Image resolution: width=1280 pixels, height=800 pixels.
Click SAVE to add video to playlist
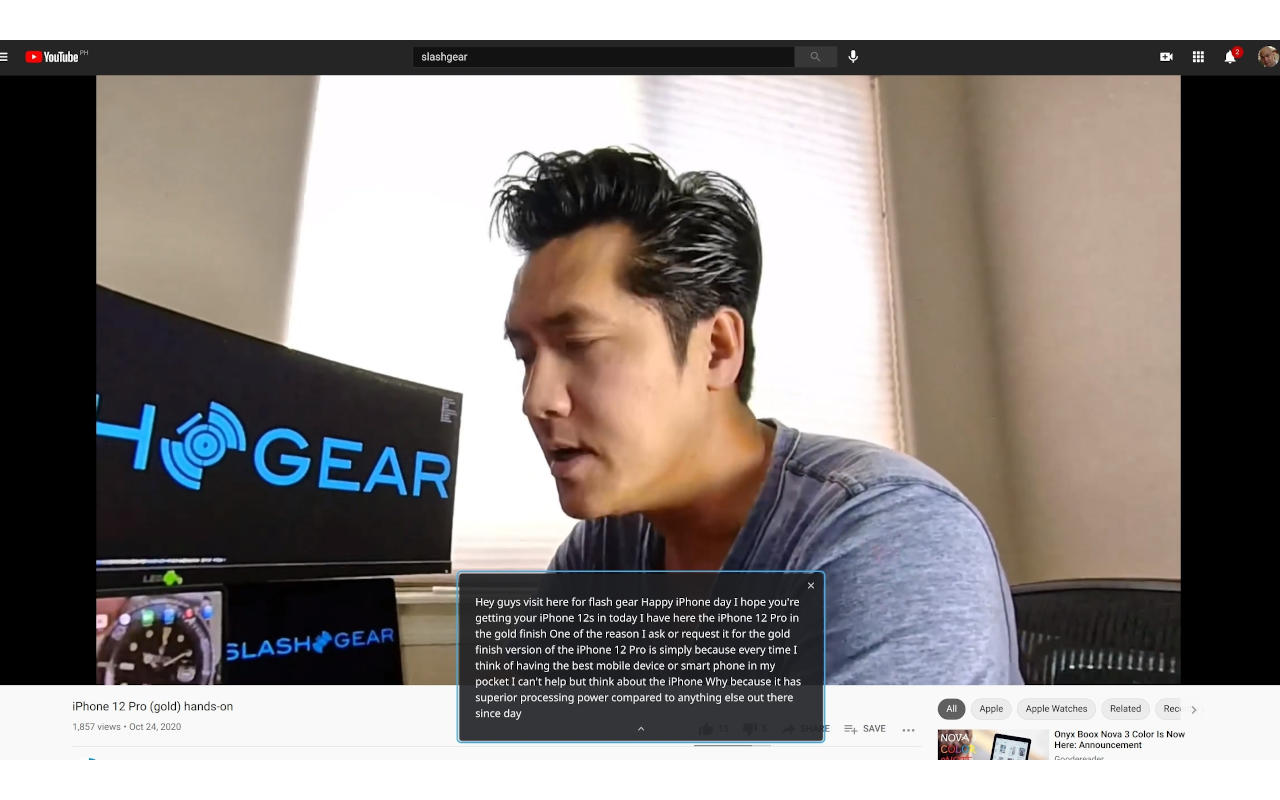(x=865, y=729)
